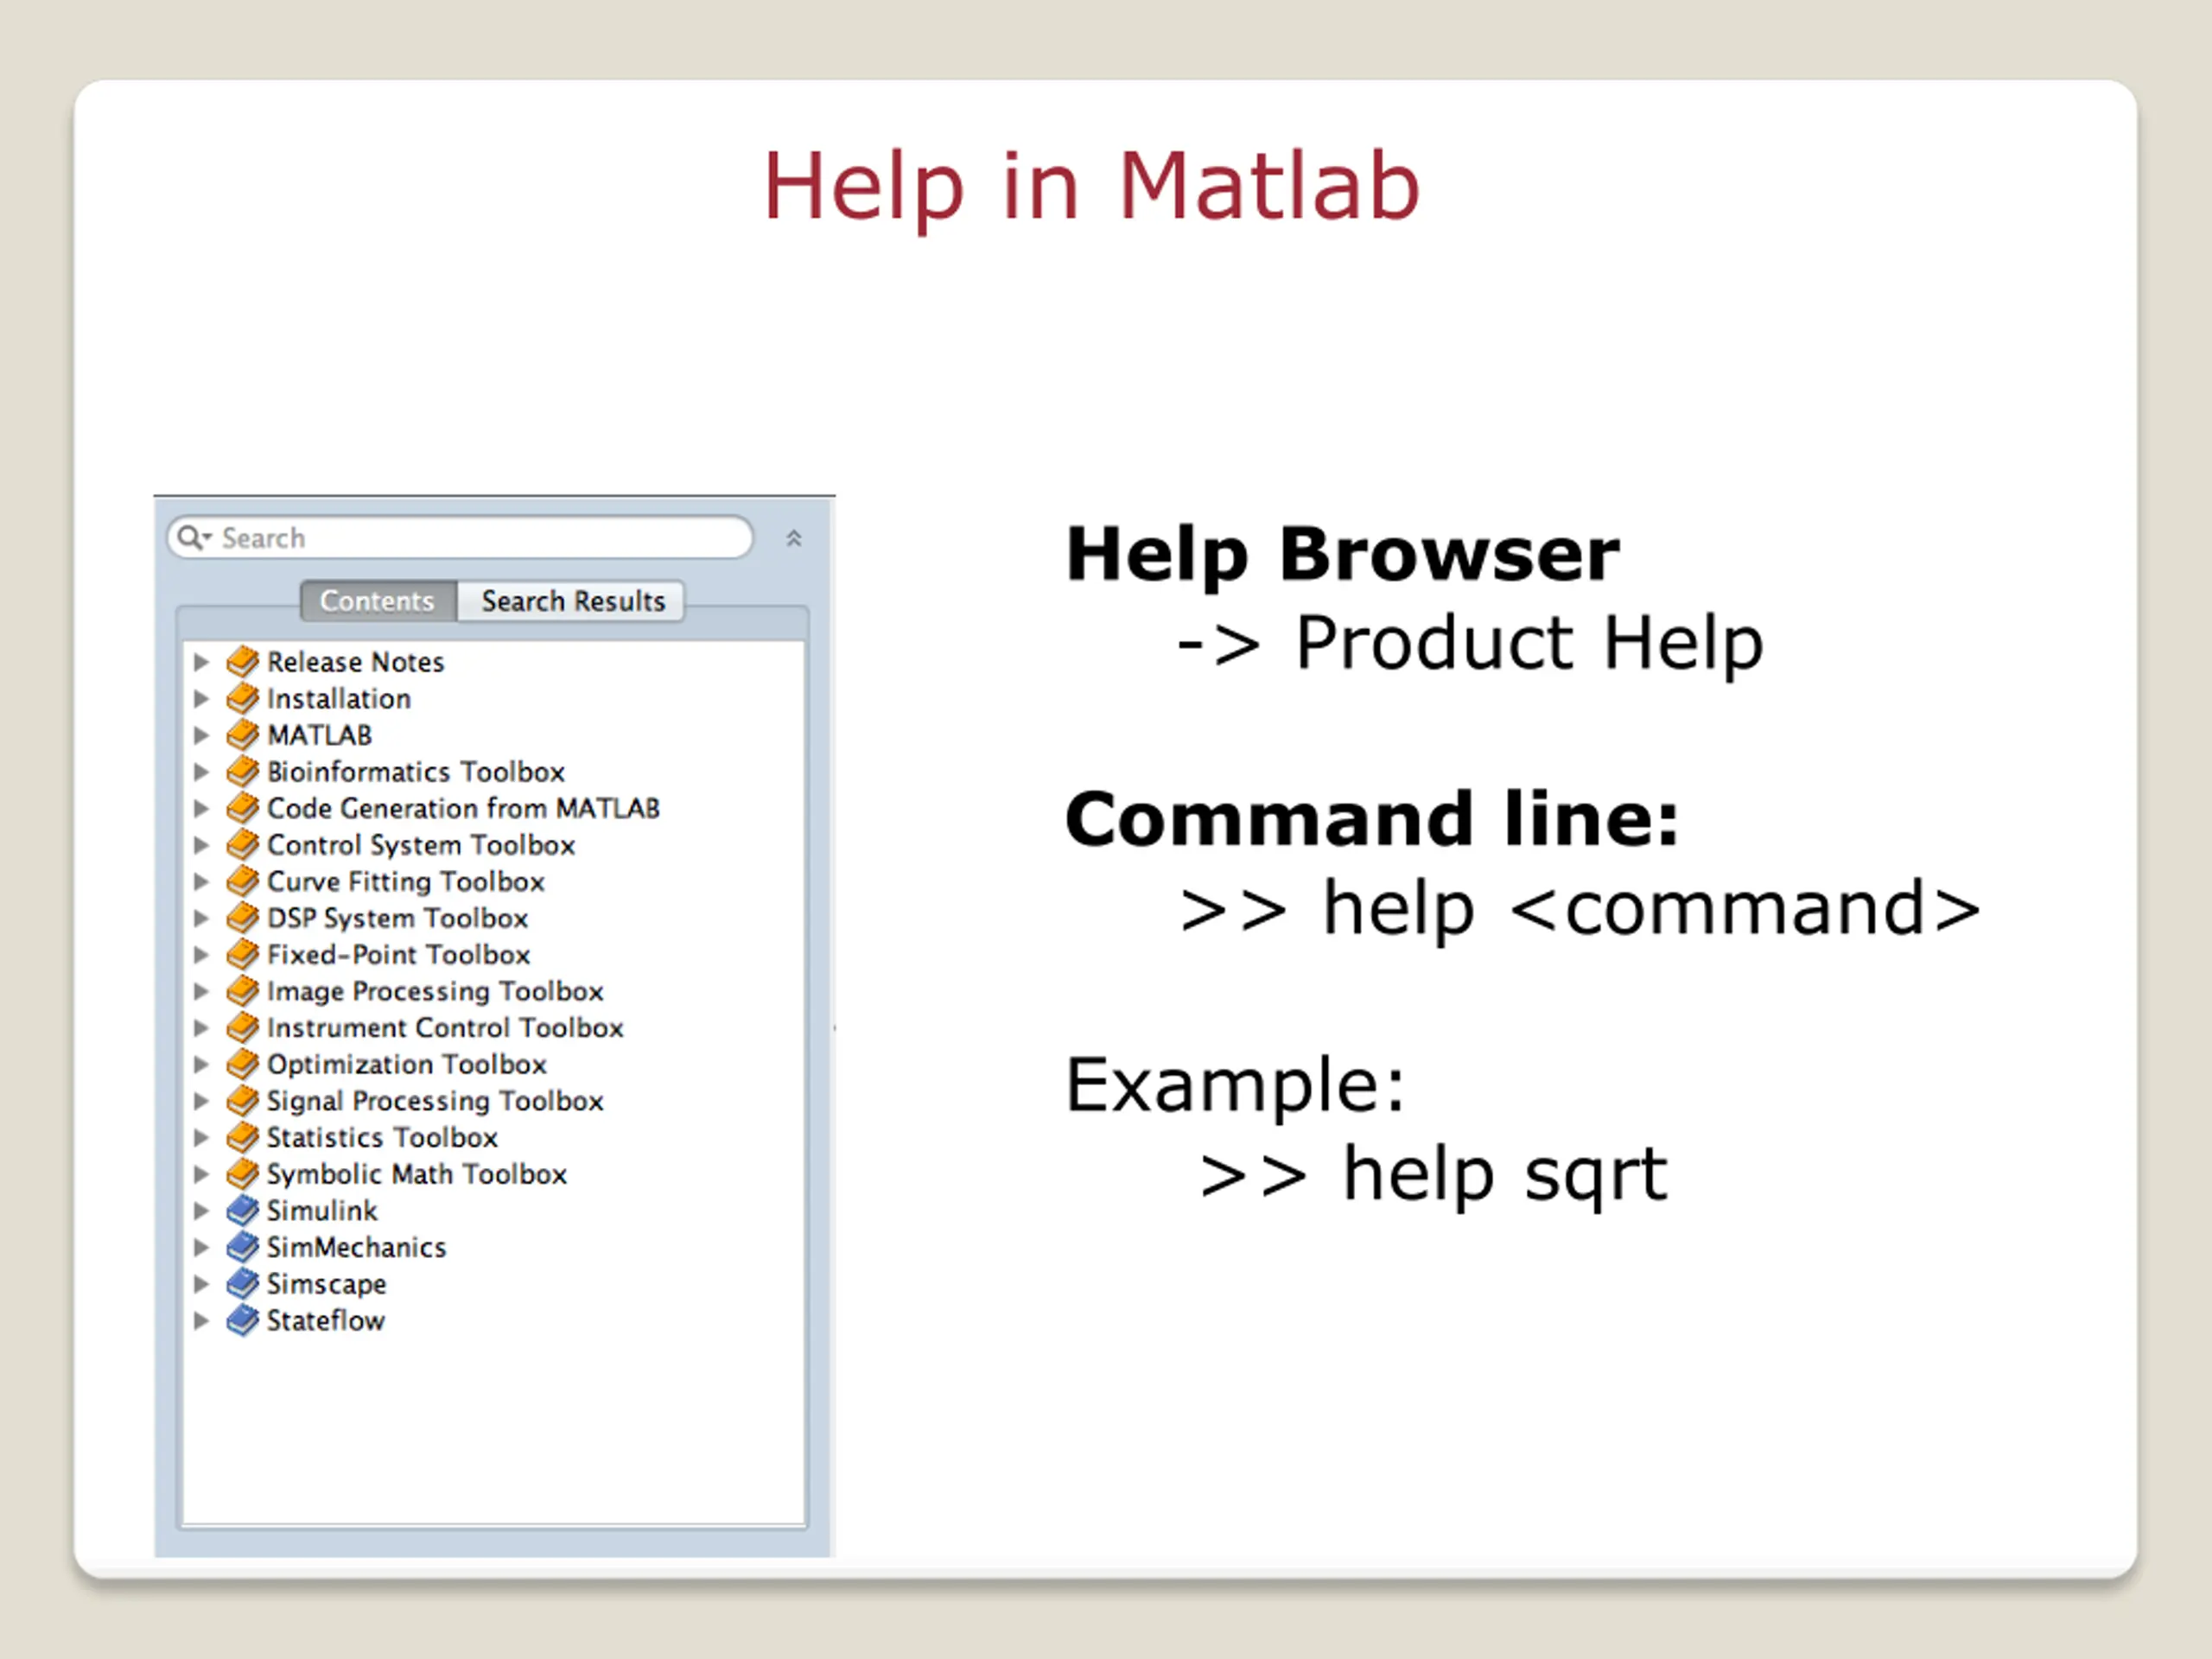This screenshot has height=1659, width=2212.
Task: Expand the Simulink tree node
Action: (x=201, y=1210)
